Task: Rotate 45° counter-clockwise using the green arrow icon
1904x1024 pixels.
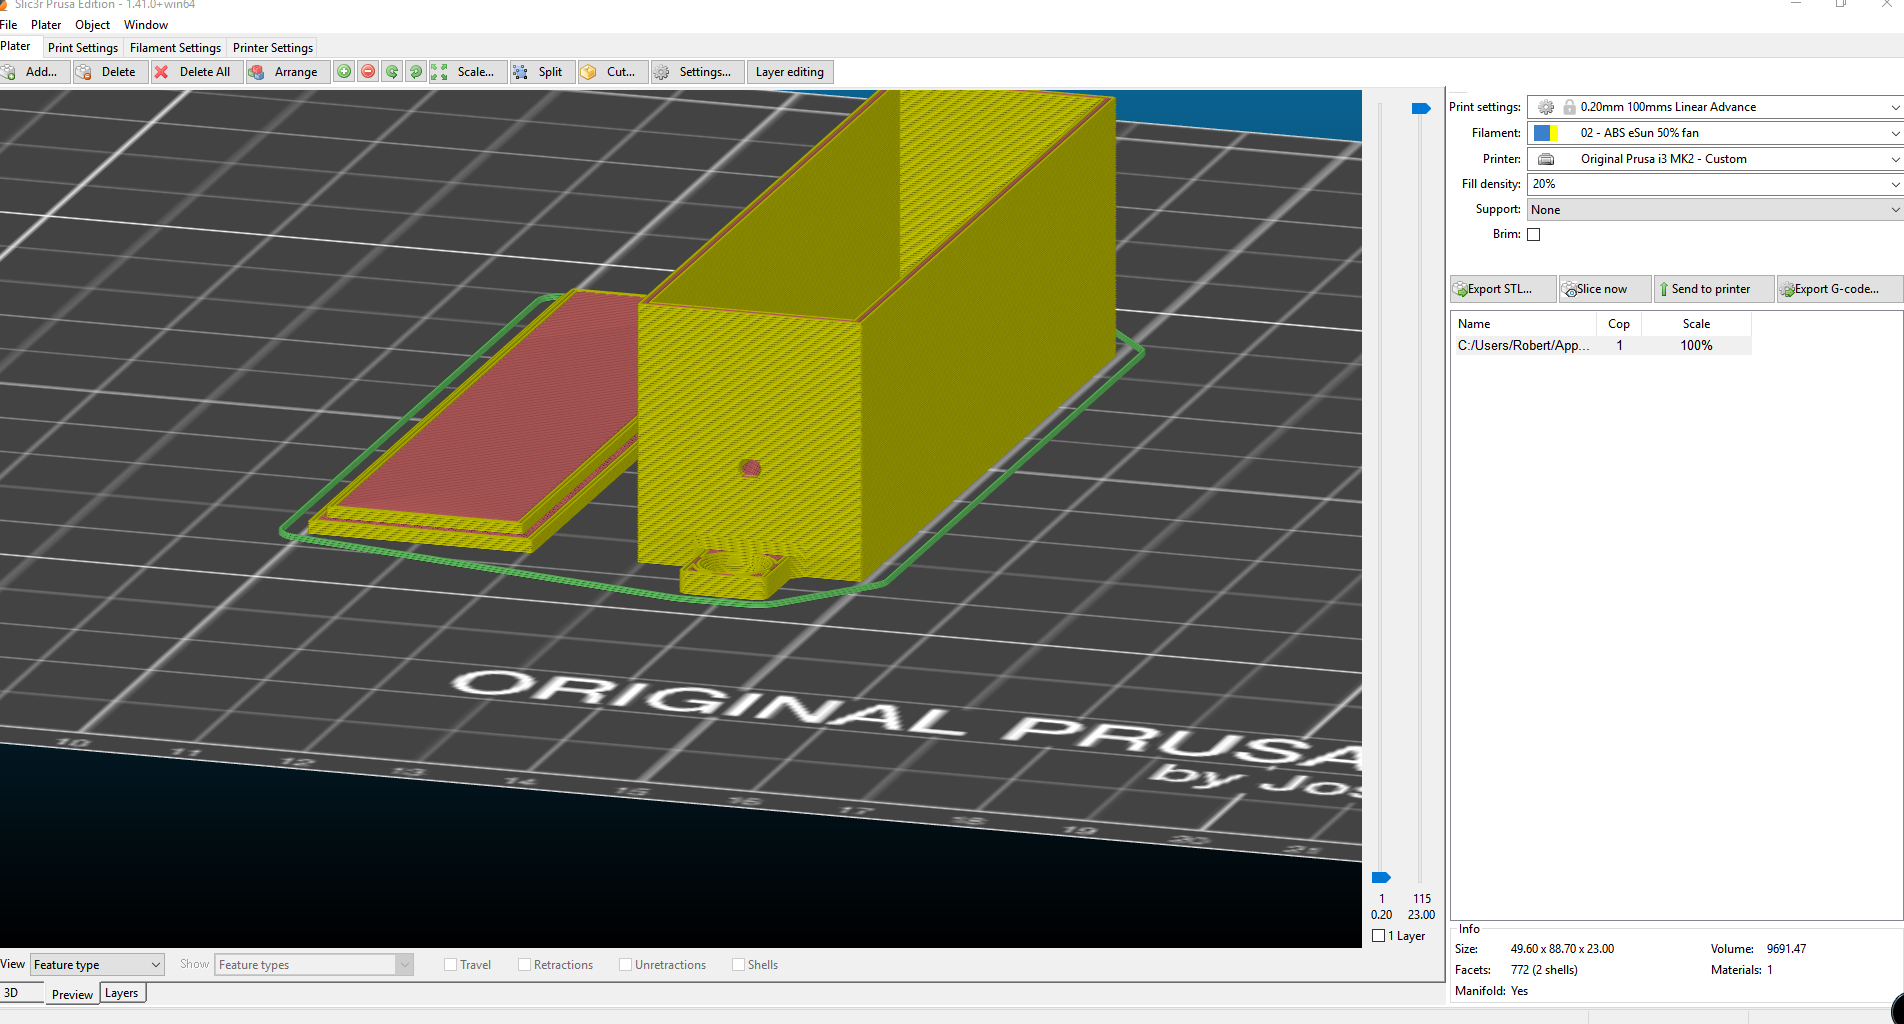Action: click(x=392, y=72)
